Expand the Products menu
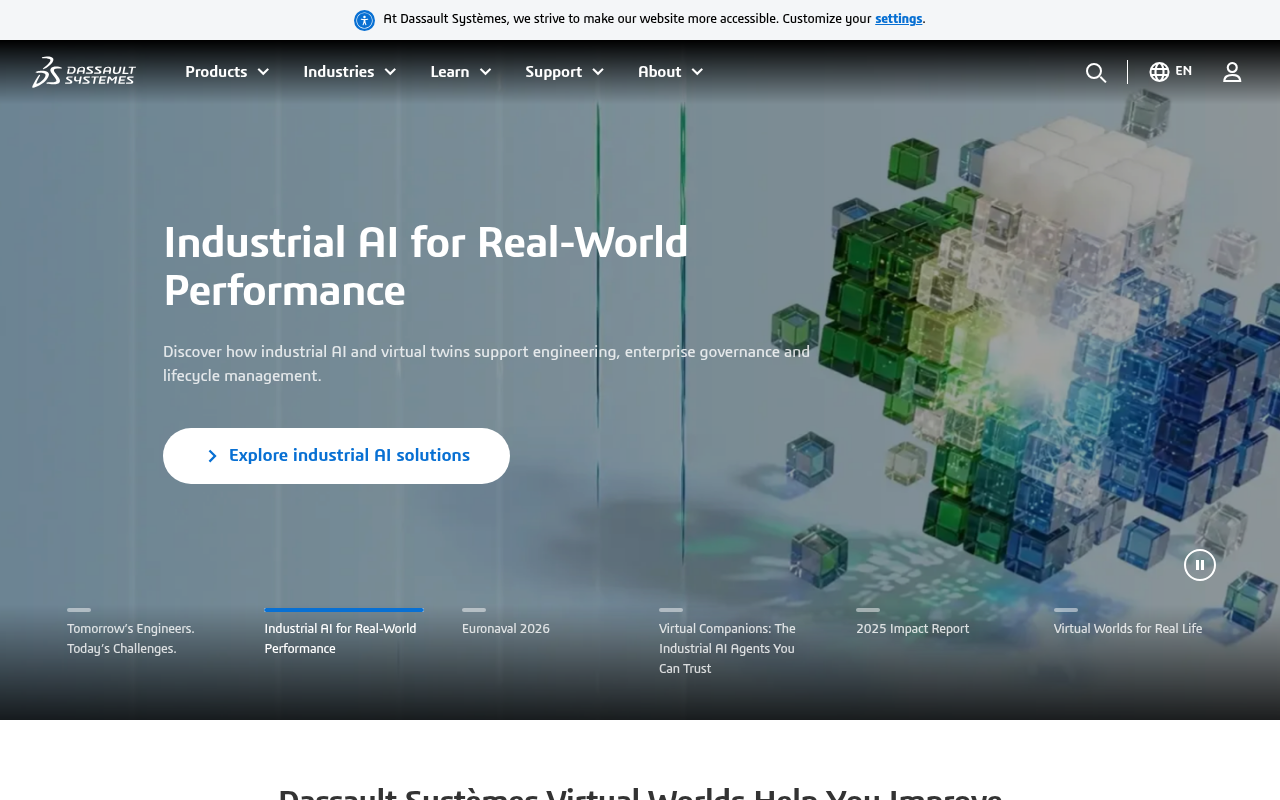This screenshot has width=1280, height=800. (x=227, y=72)
